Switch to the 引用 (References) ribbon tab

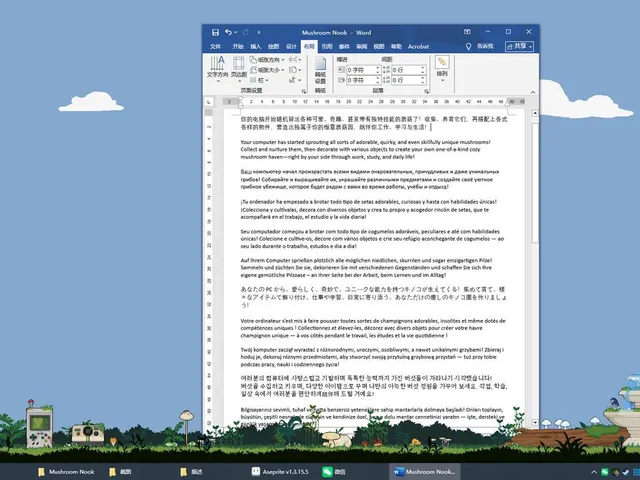pos(327,47)
